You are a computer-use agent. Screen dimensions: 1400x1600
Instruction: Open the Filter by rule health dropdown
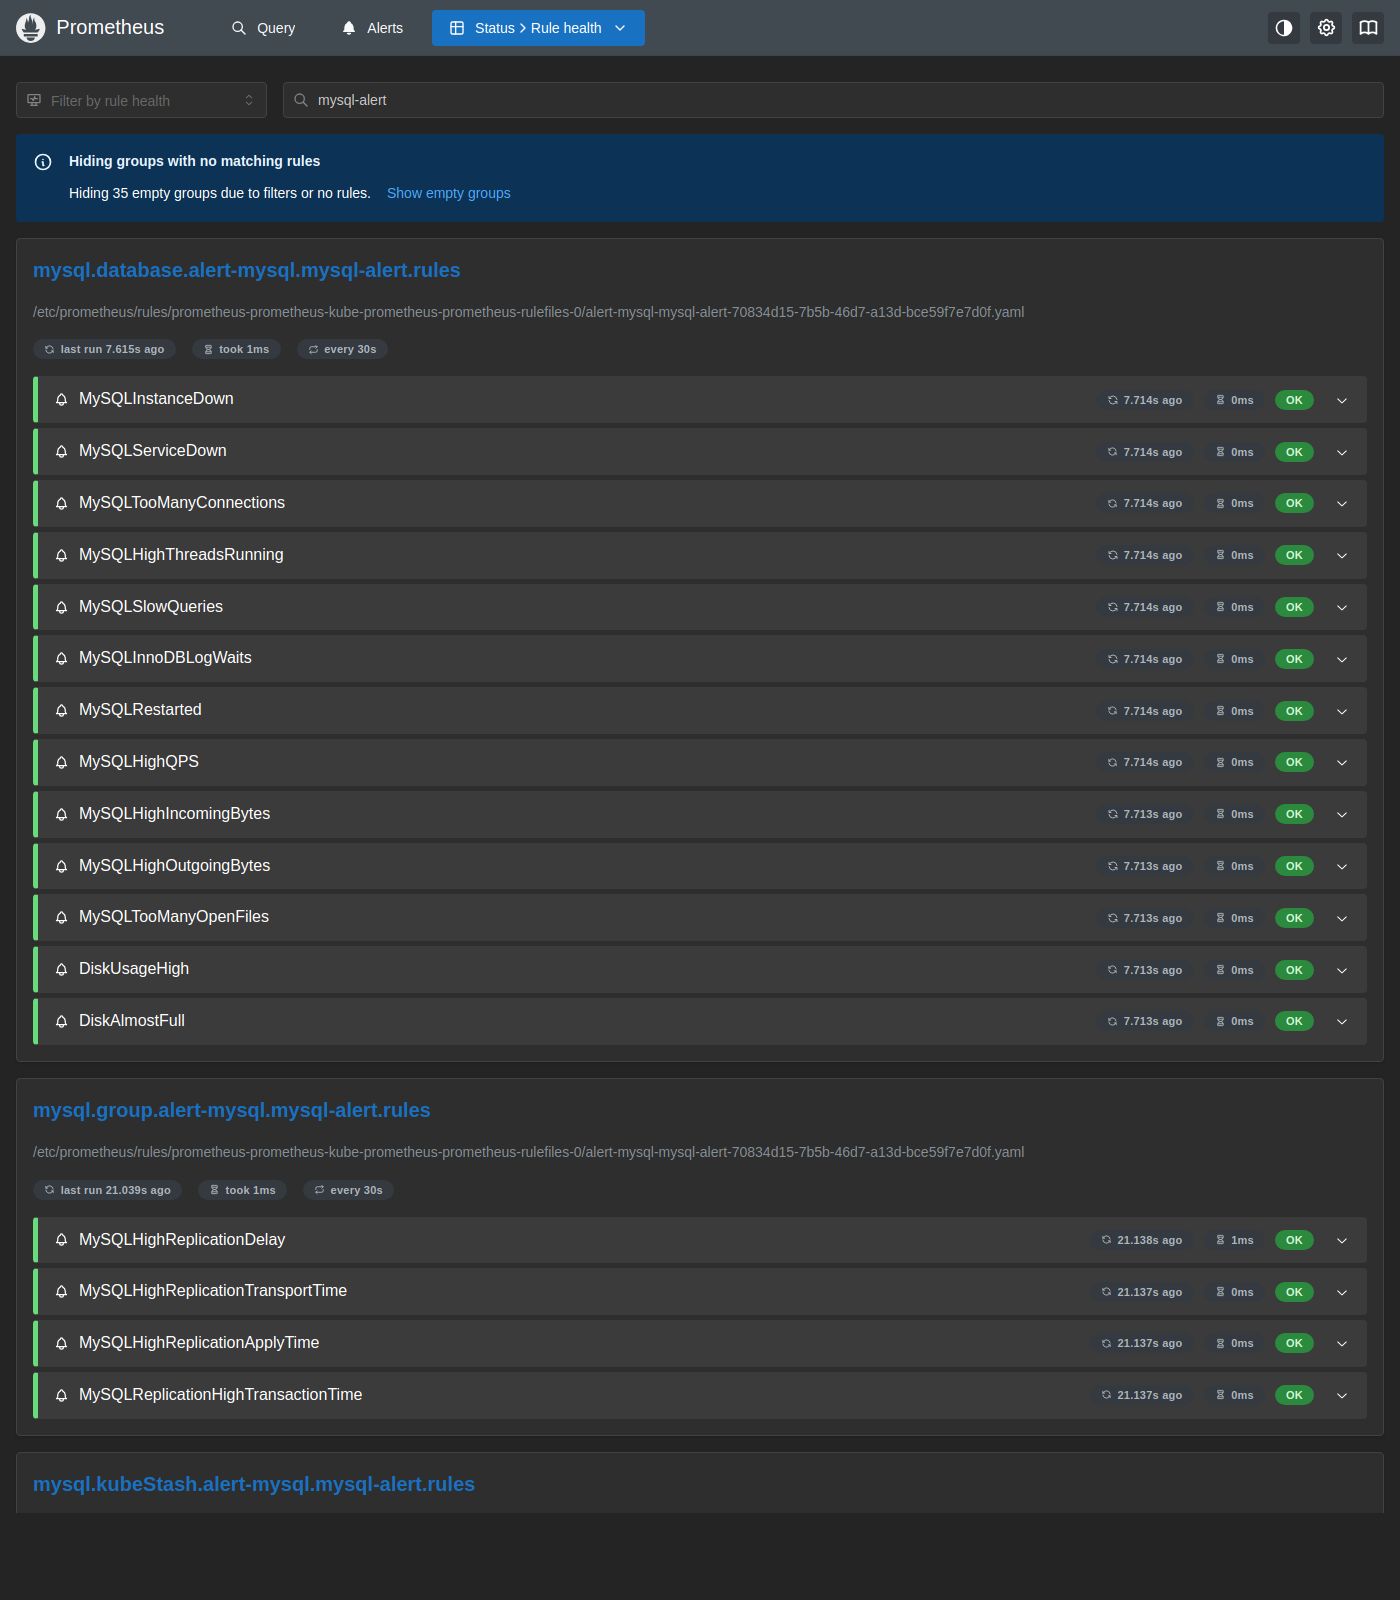(141, 100)
